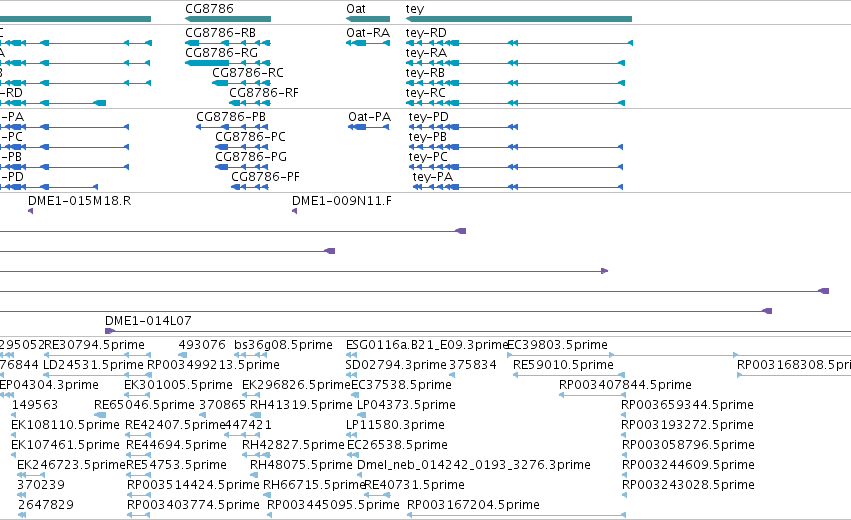Click the CG8786-RG transcript label

(x=221, y=53)
